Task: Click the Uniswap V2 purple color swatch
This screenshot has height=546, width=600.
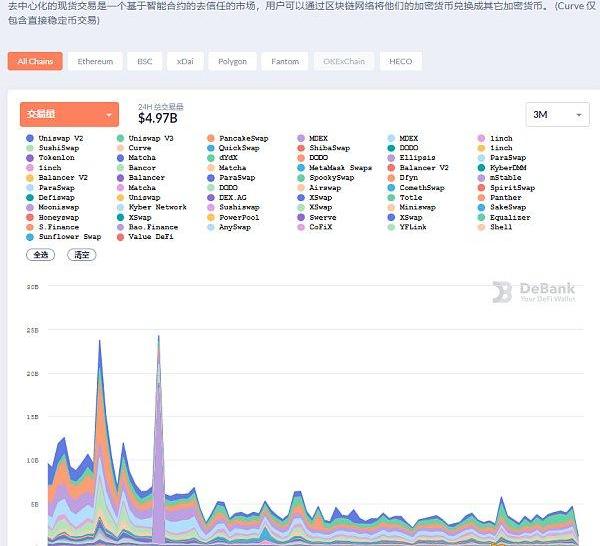Action: point(31,138)
